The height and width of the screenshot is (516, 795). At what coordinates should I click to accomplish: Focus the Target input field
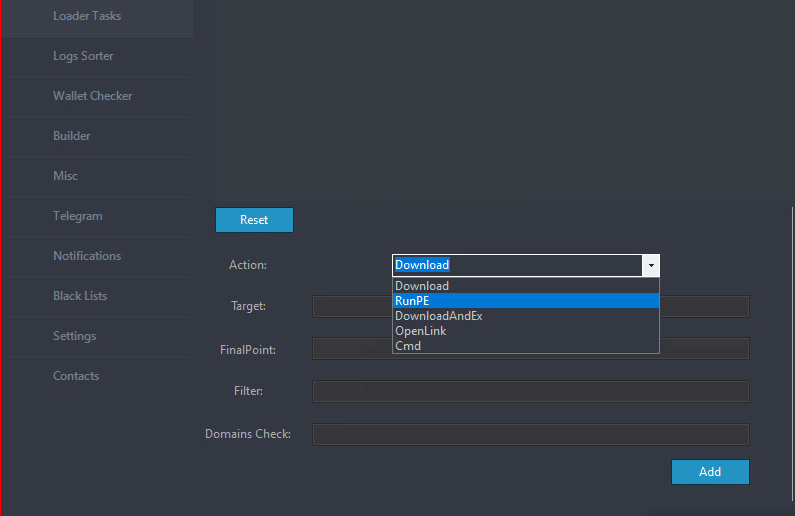pyautogui.click(x=531, y=307)
